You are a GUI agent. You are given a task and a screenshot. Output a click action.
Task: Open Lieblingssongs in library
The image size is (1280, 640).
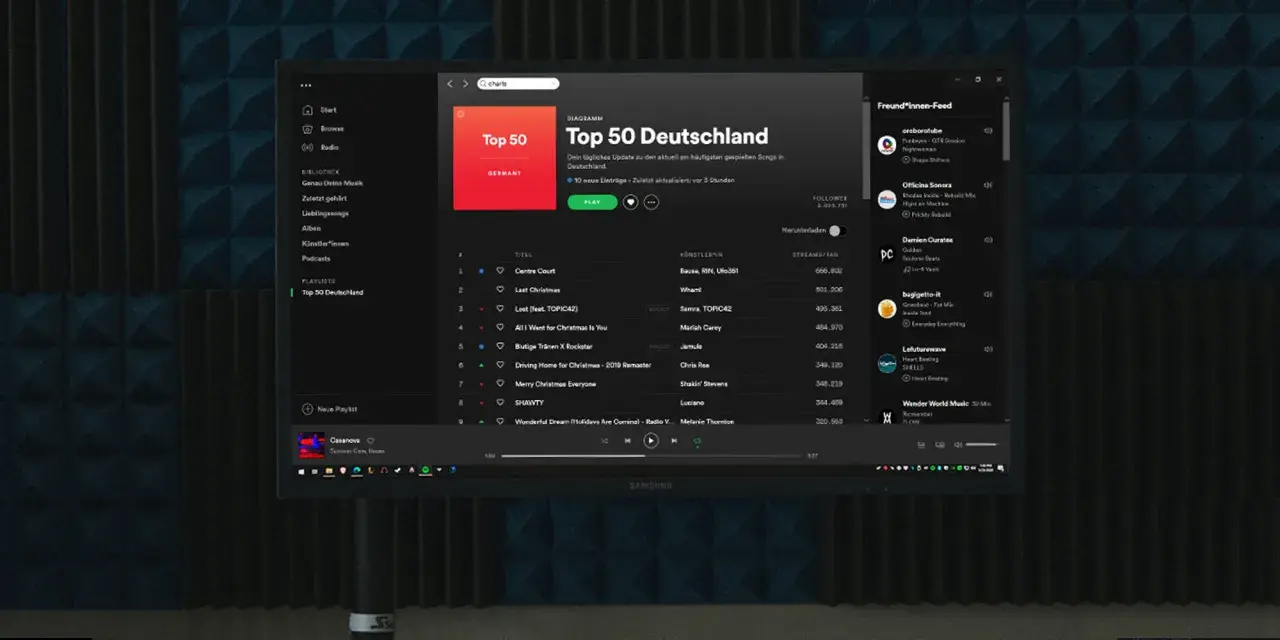point(325,213)
